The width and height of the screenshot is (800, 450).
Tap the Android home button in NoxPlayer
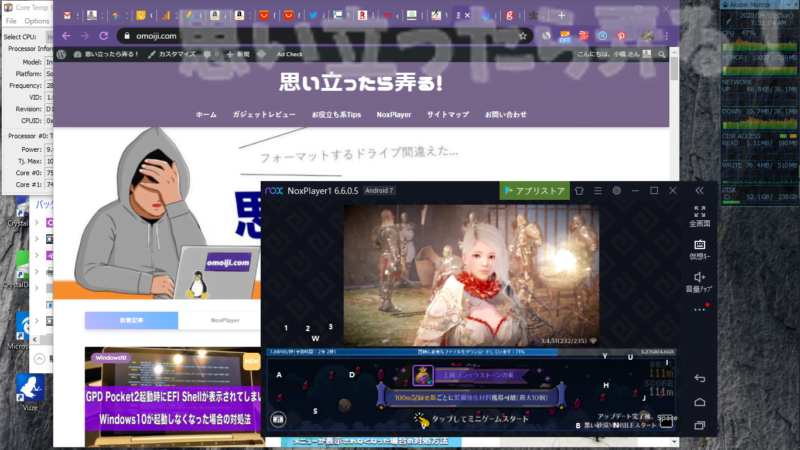coord(699,402)
